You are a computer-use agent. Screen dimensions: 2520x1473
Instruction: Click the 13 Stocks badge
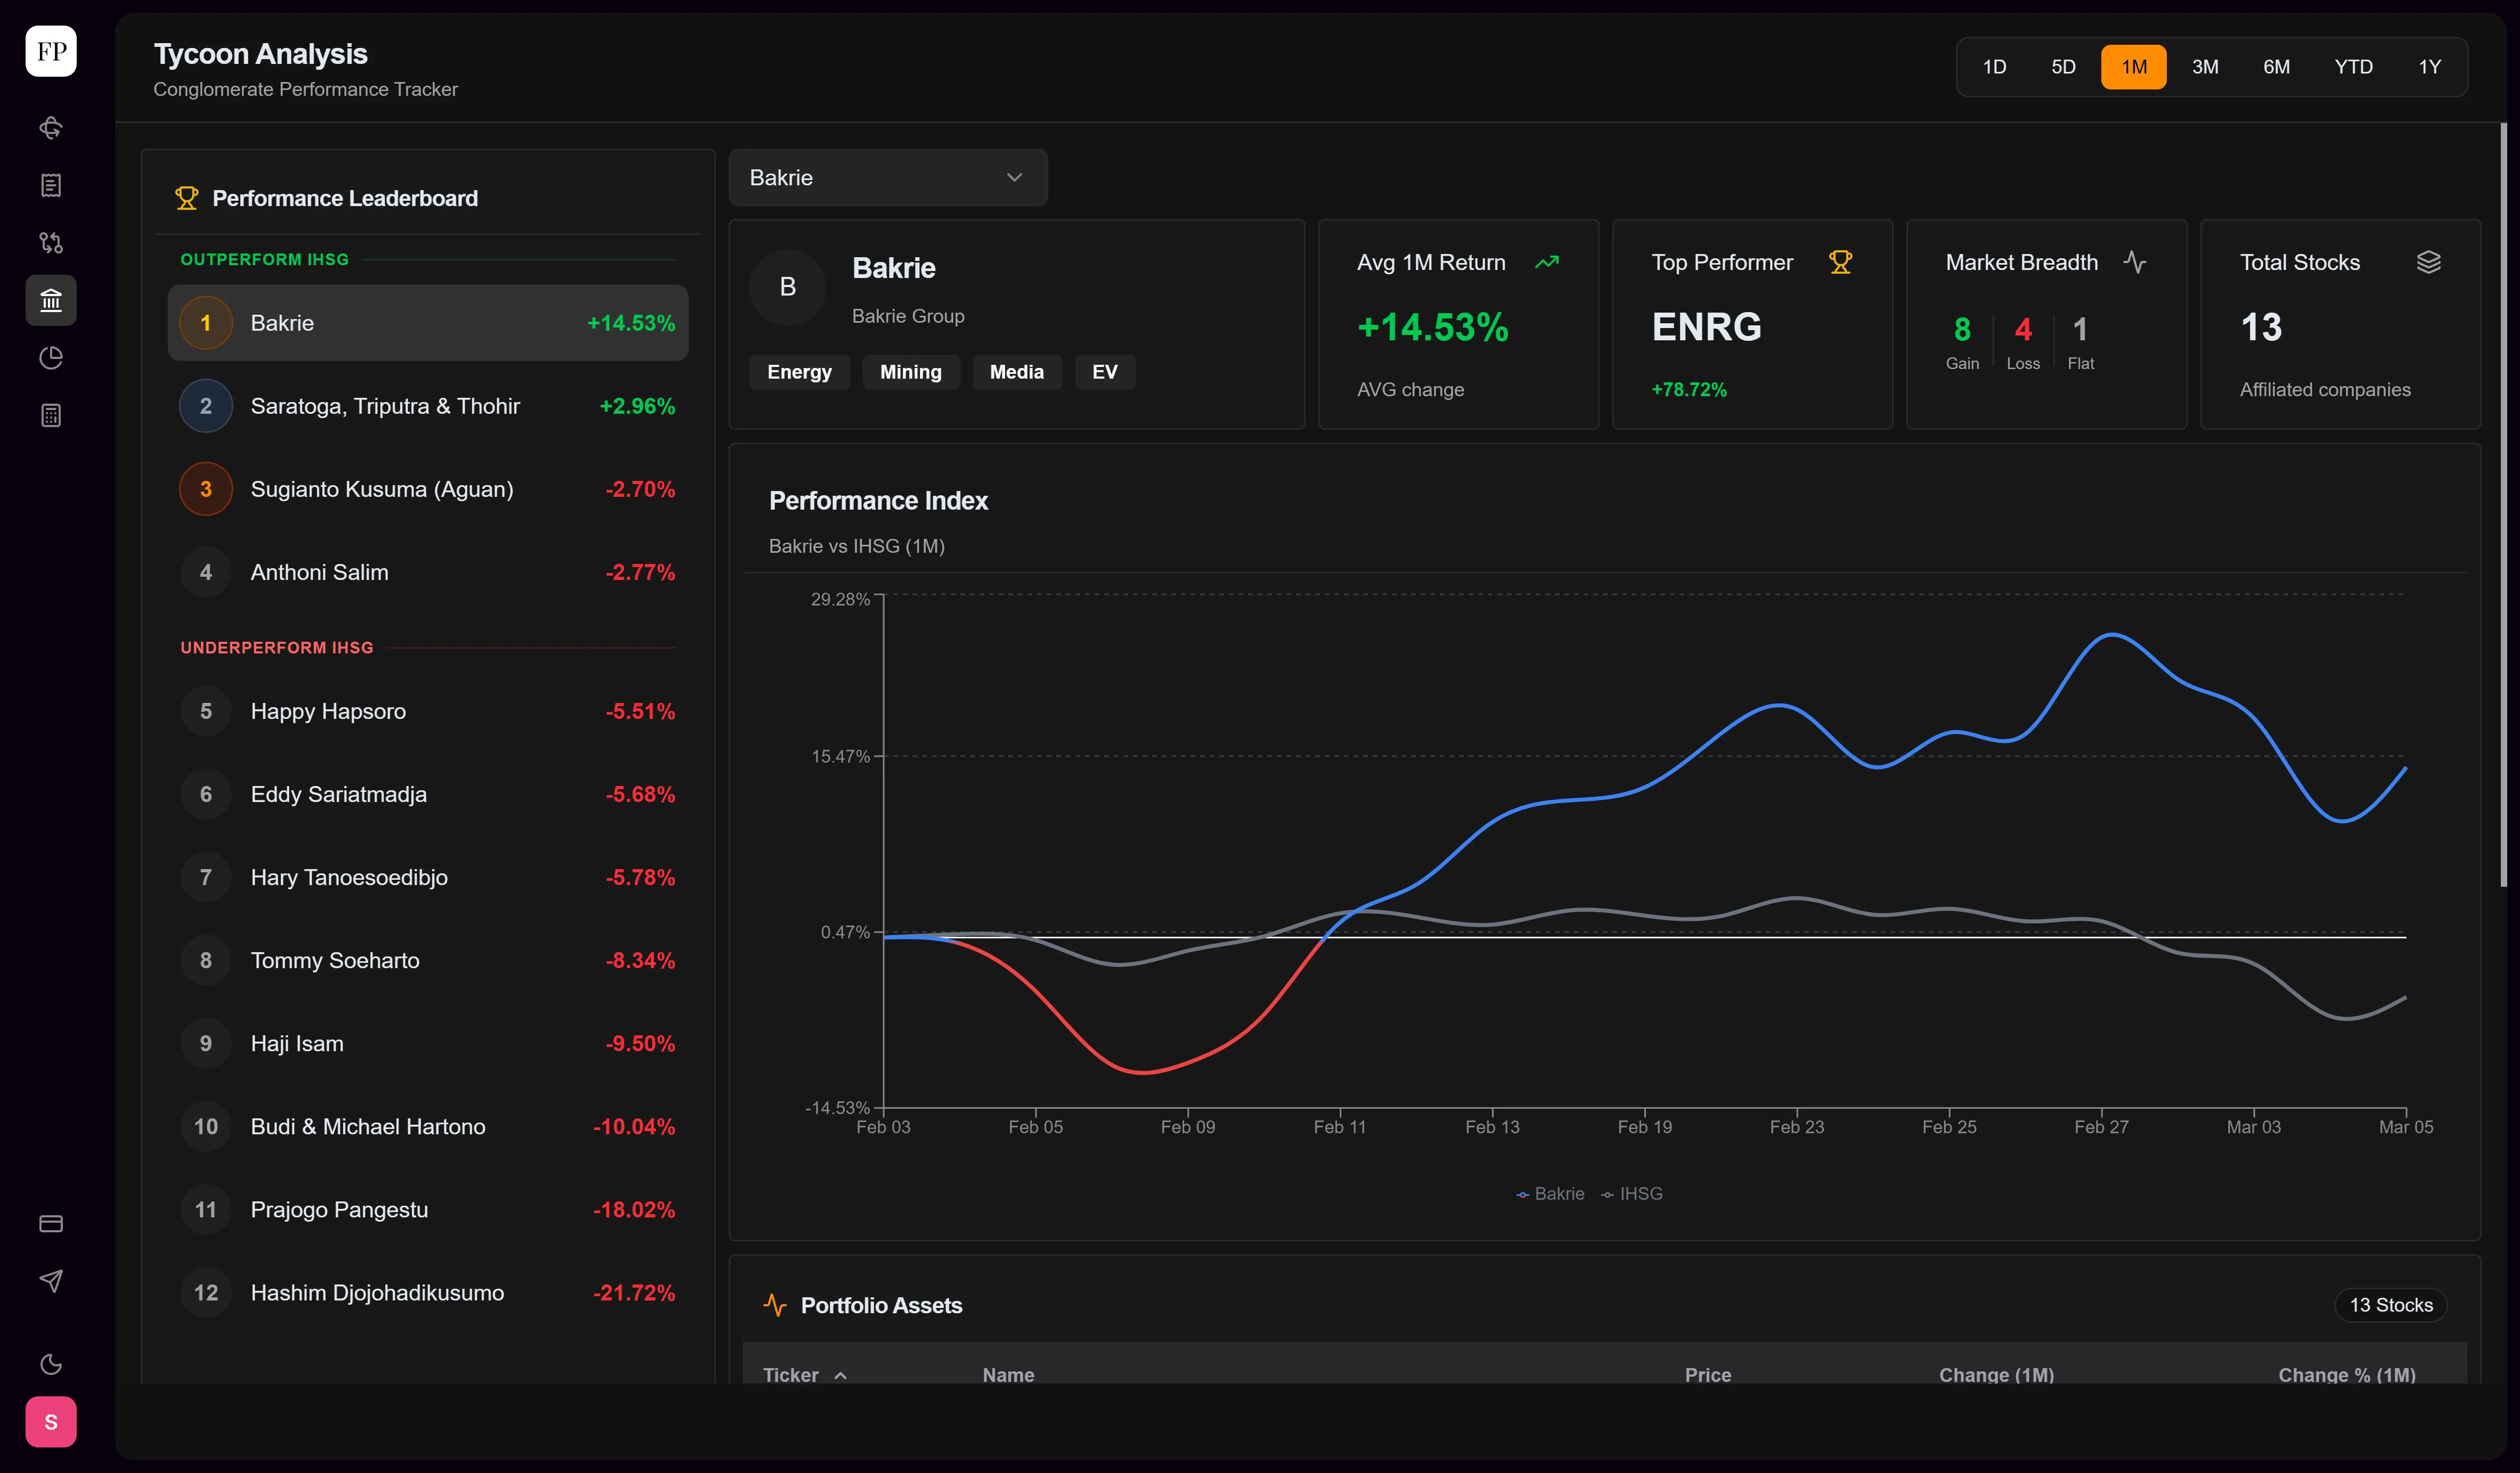[2390, 1305]
